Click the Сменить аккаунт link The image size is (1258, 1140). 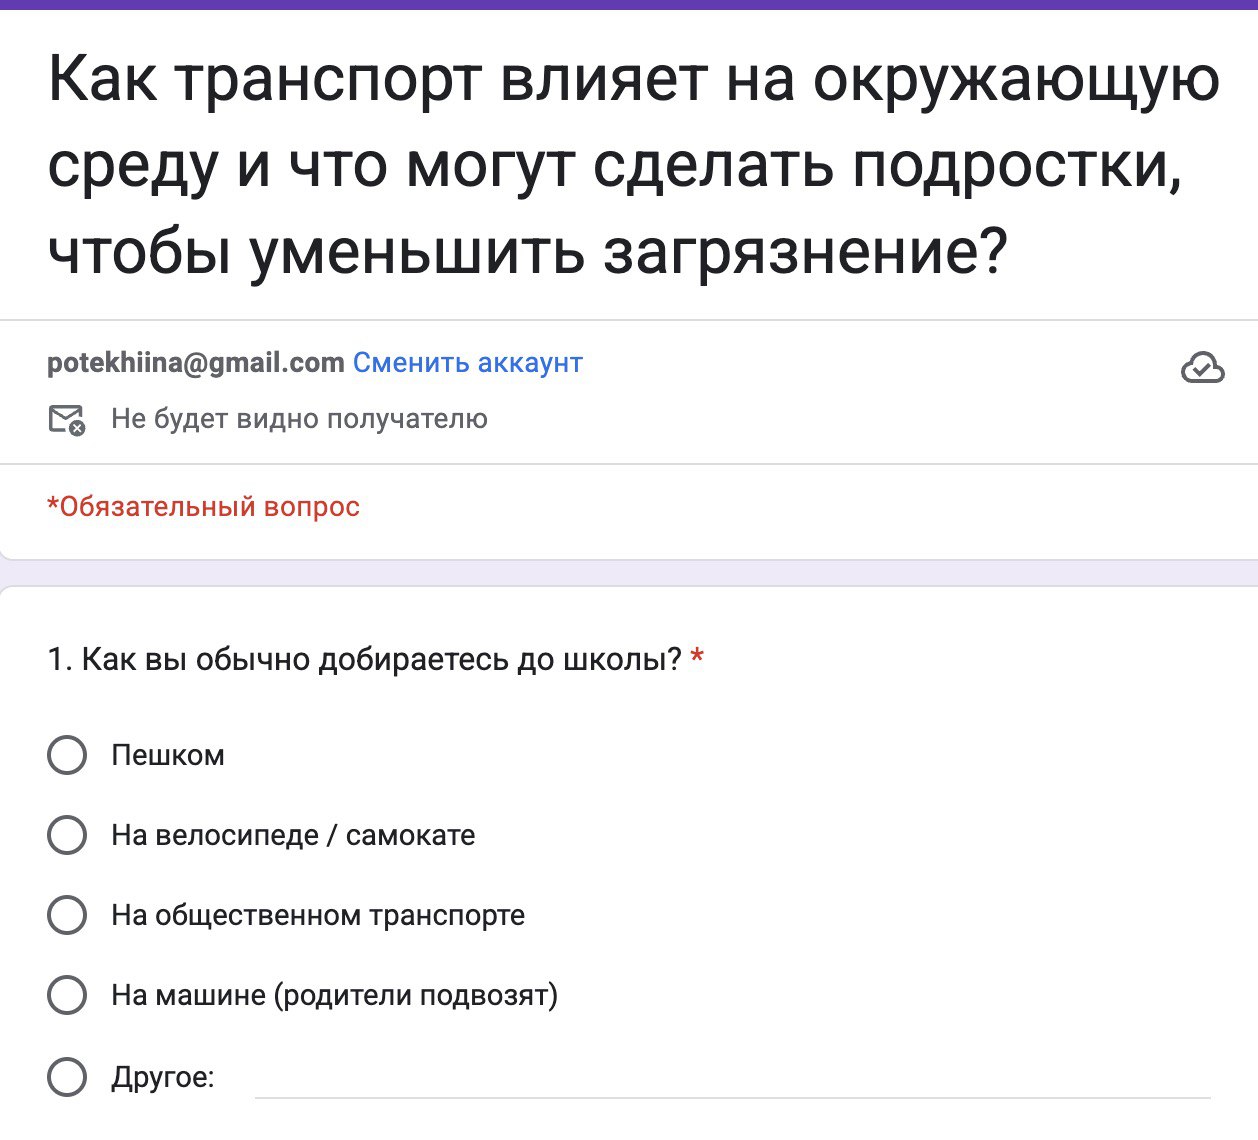[x=467, y=362]
